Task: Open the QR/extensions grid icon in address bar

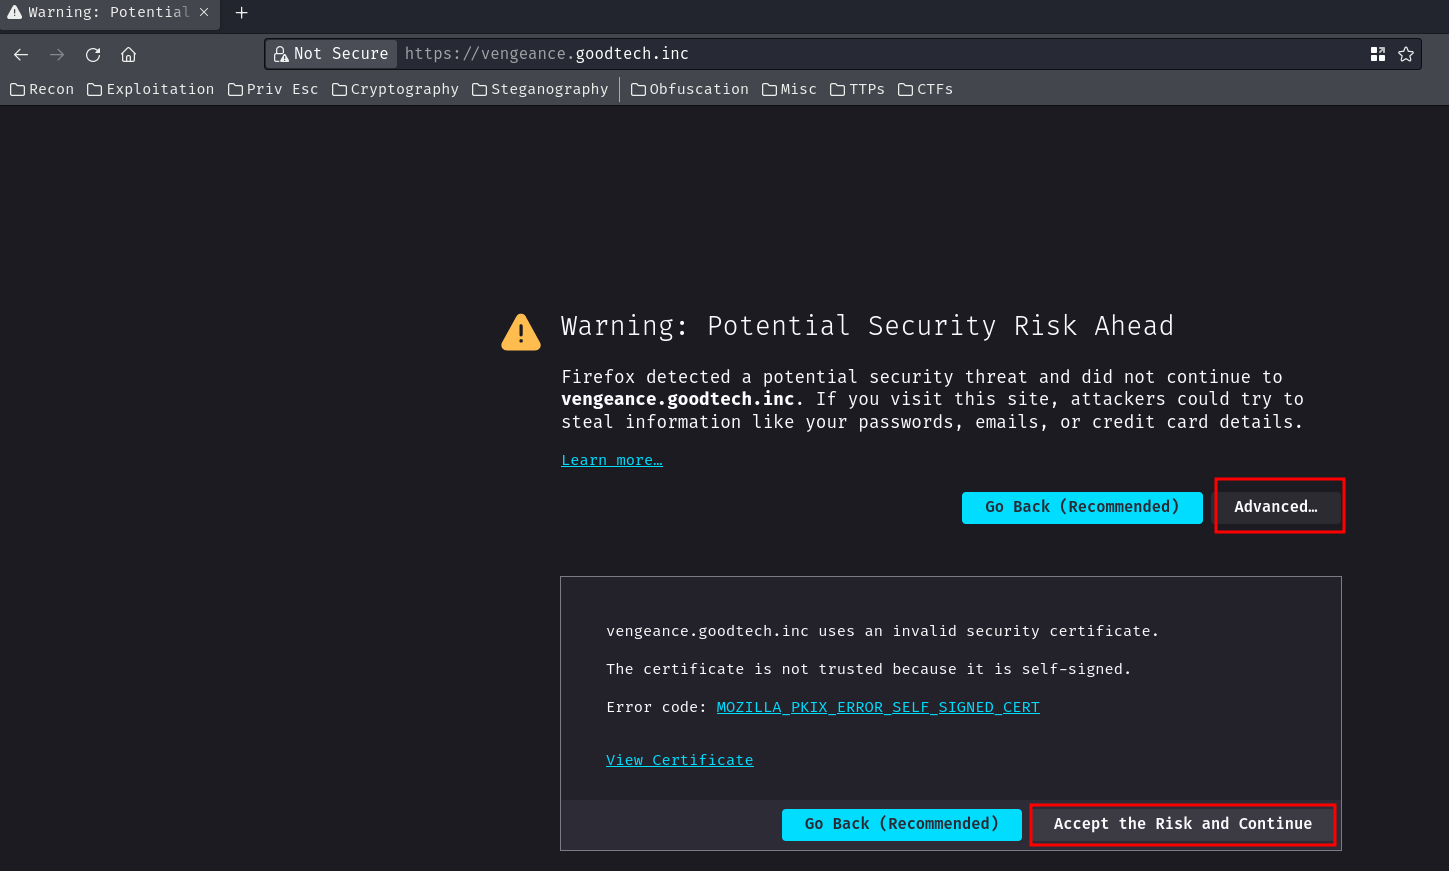Action: coord(1378,54)
